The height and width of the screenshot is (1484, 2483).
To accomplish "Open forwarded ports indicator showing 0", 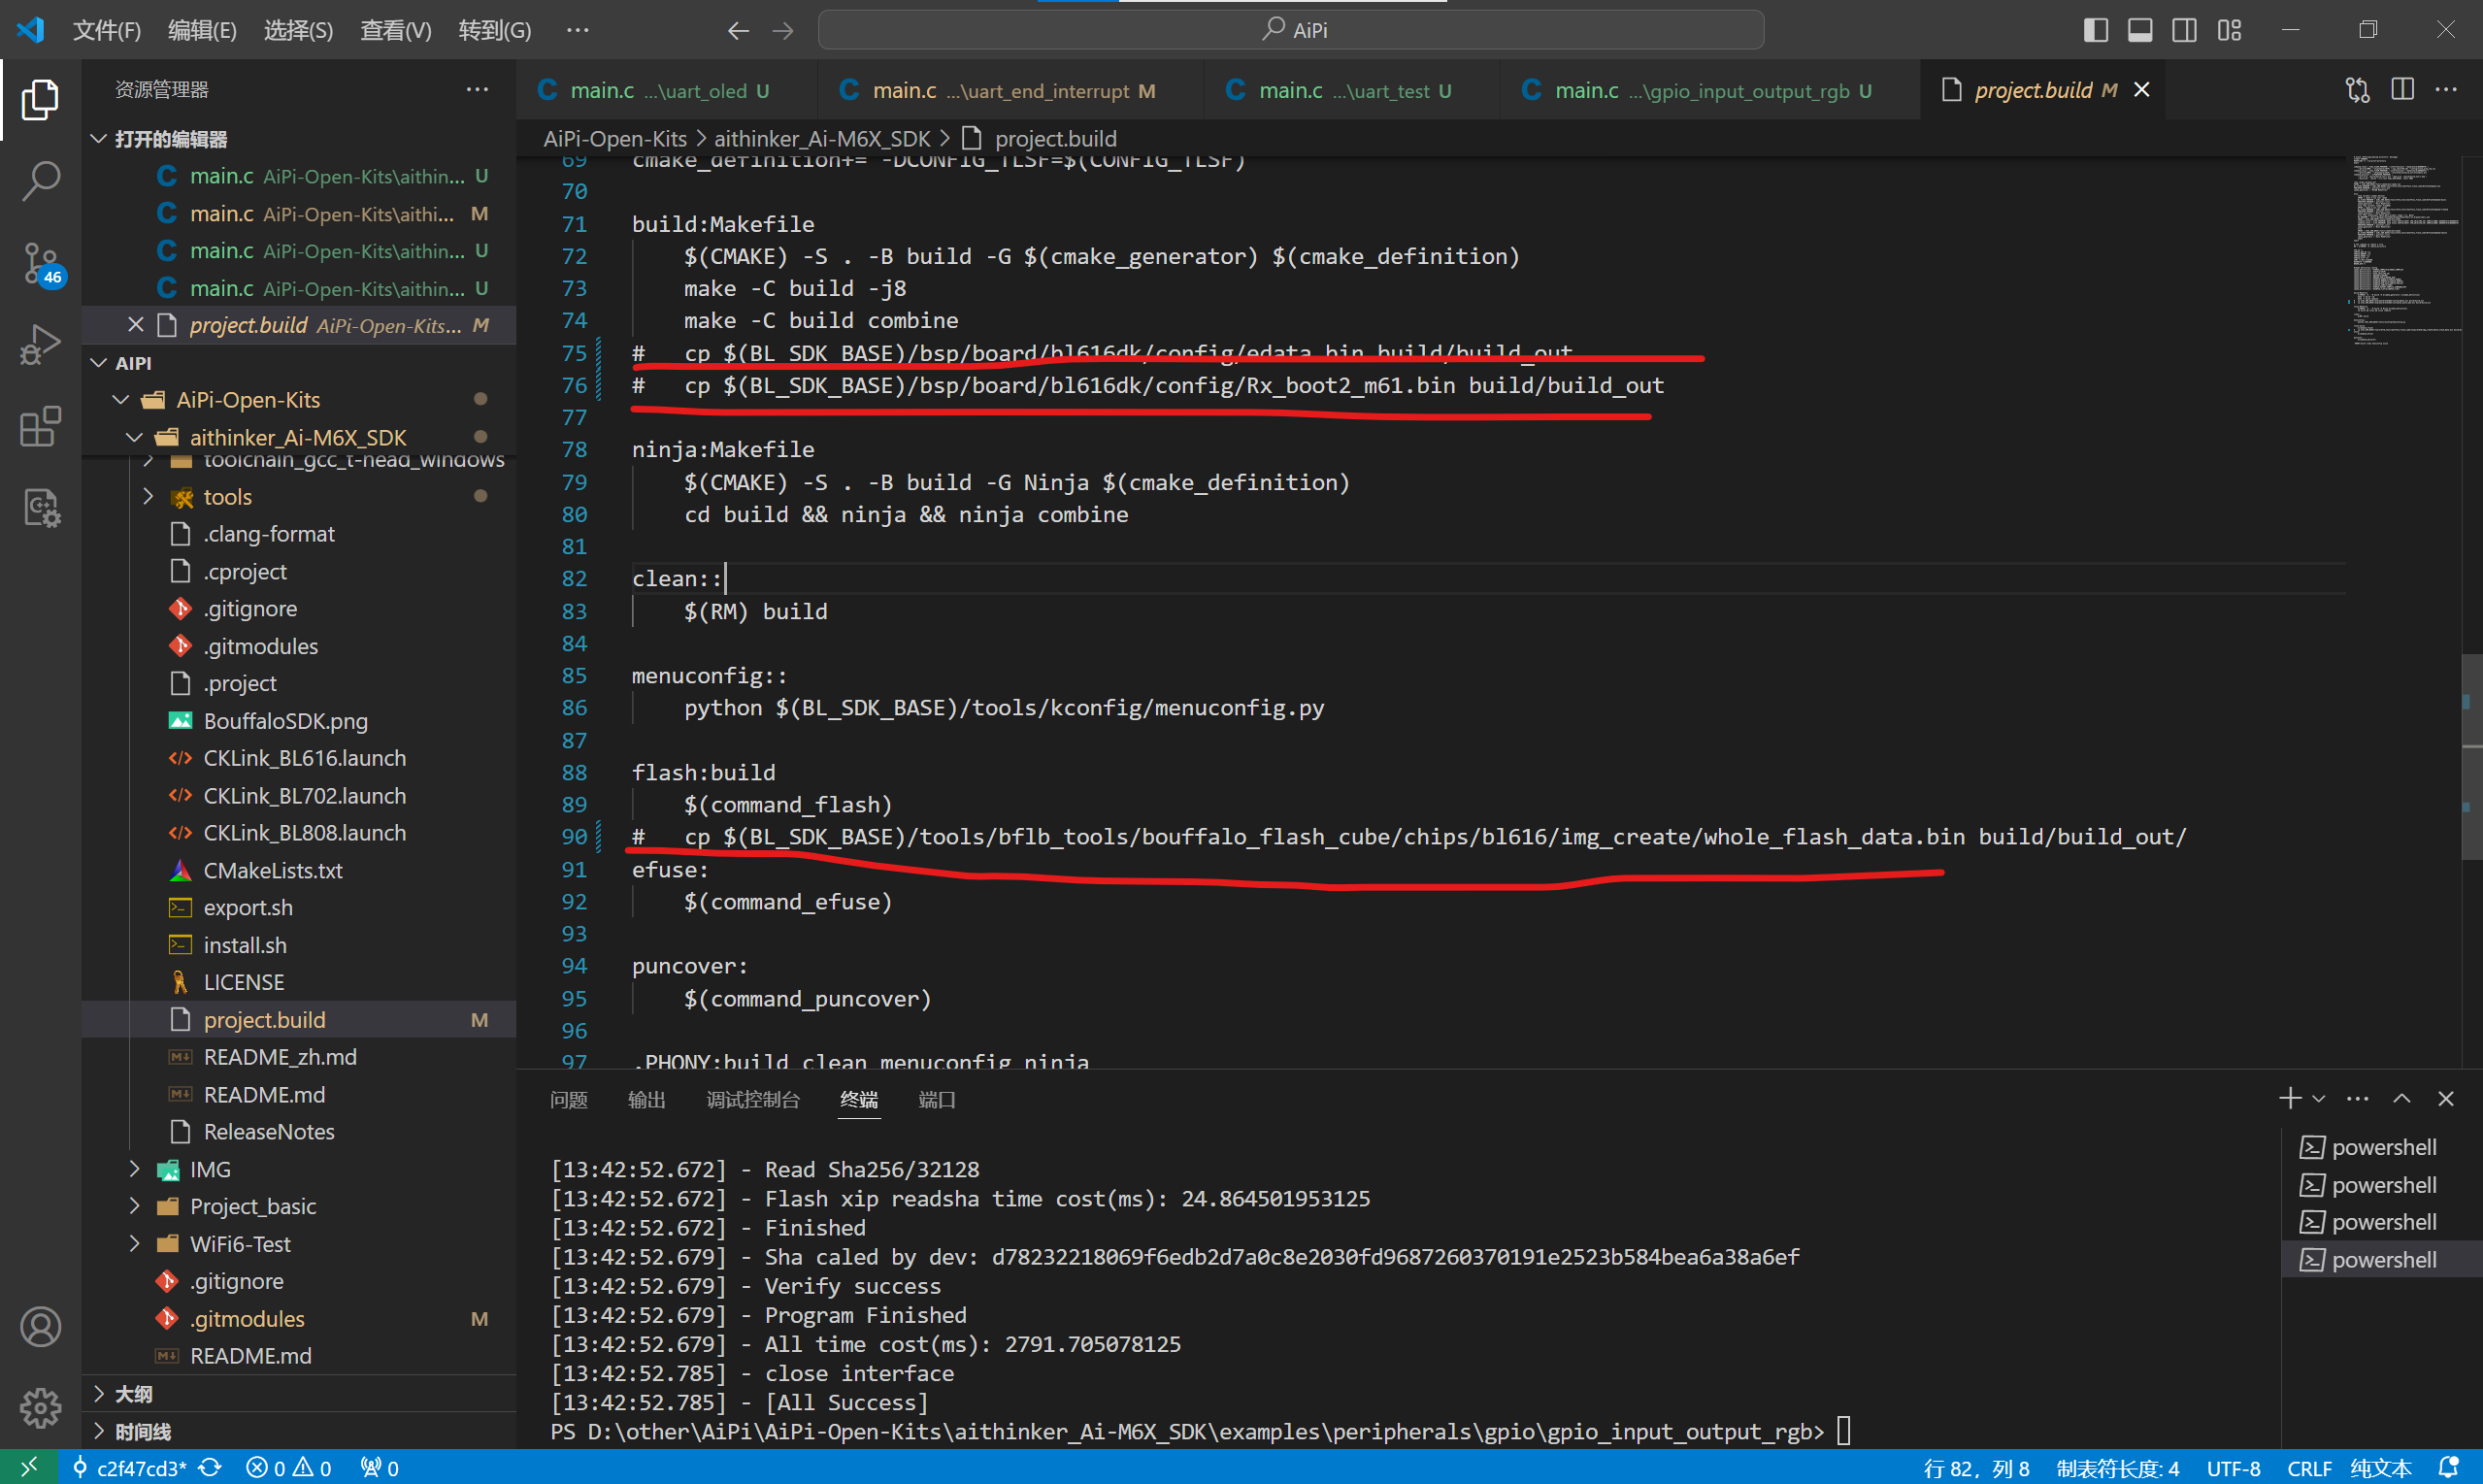I will click(x=380, y=1468).
